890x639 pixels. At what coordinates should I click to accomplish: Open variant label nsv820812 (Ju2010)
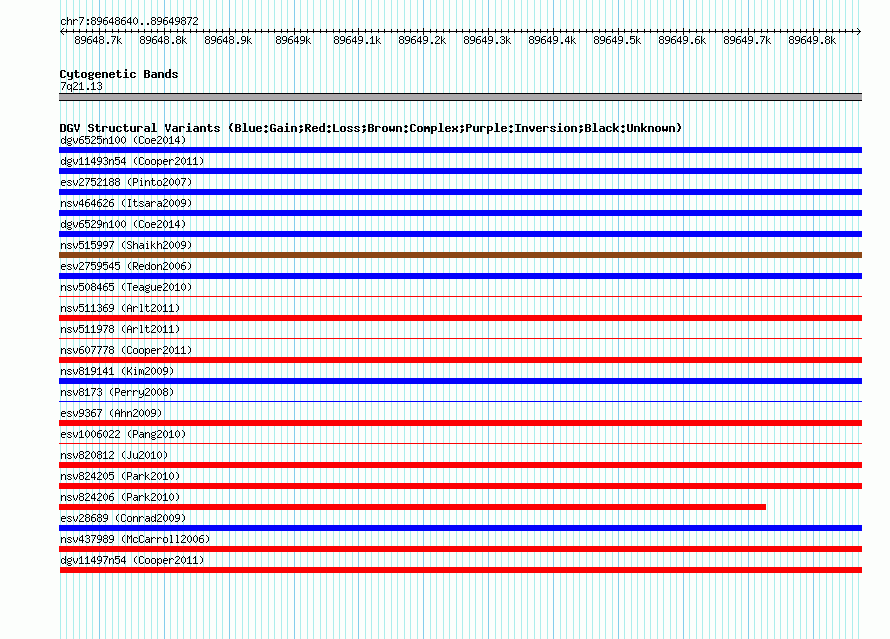click(x=114, y=455)
